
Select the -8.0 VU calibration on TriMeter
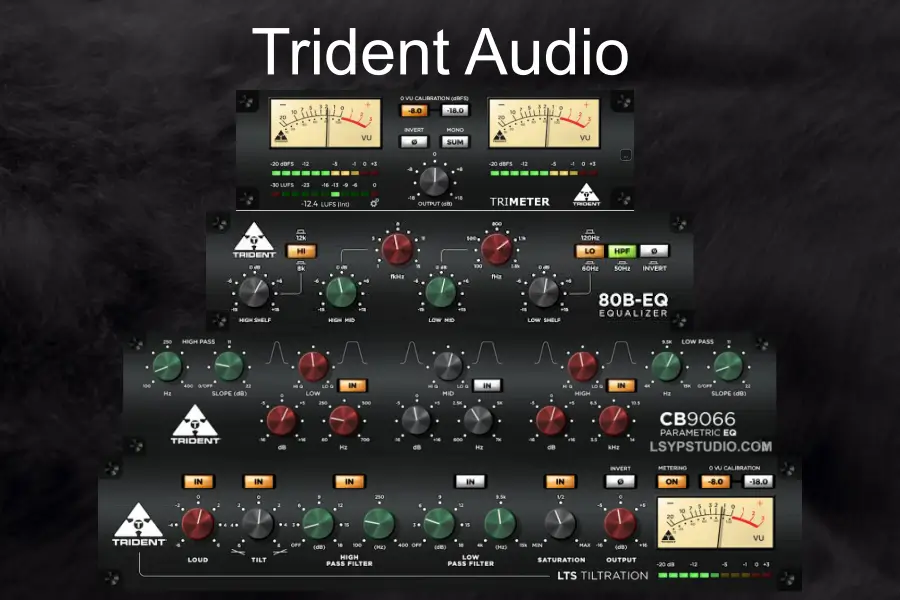tap(414, 111)
